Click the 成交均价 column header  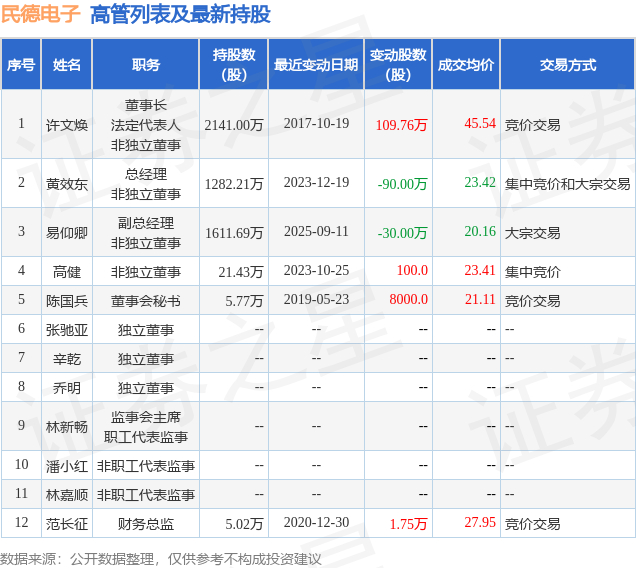(466, 65)
